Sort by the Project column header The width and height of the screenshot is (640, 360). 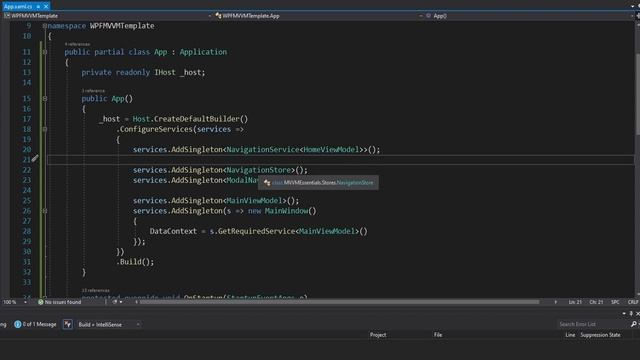point(378,335)
